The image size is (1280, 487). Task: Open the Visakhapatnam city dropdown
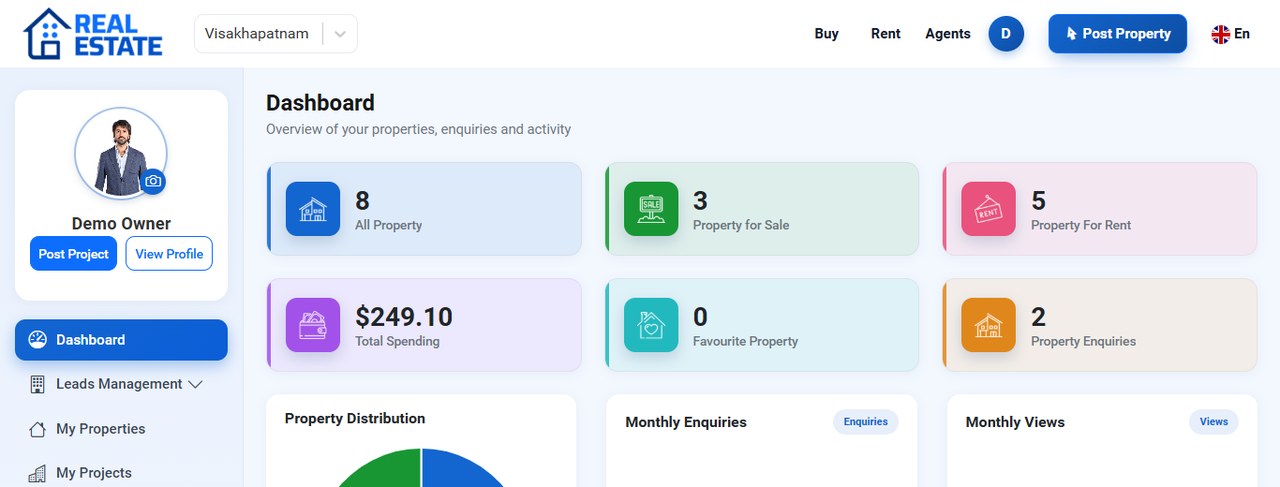click(x=276, y=34)
